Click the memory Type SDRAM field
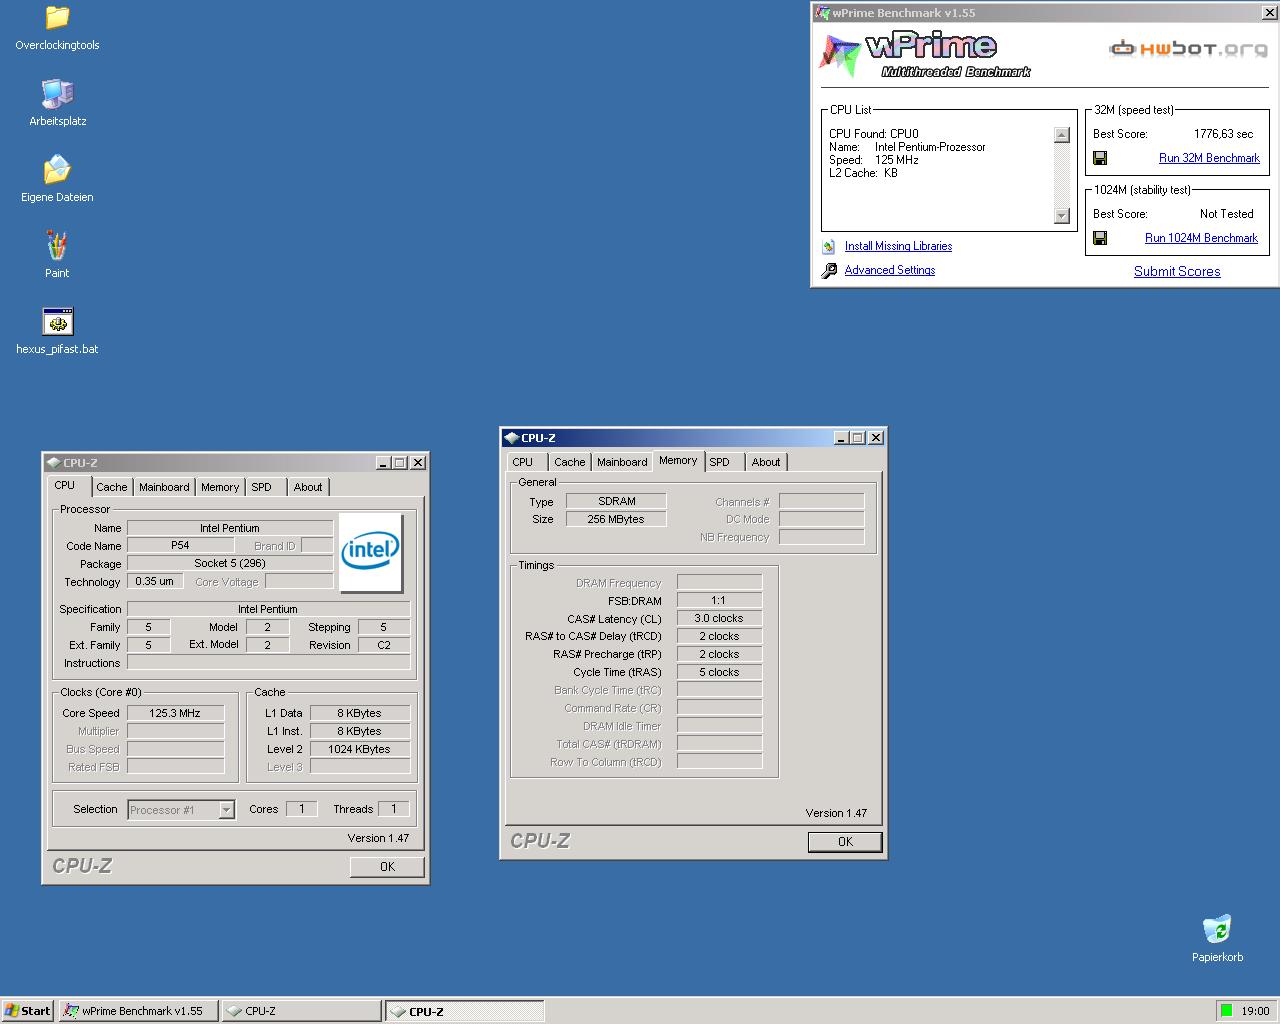 [x=616, y=501]
